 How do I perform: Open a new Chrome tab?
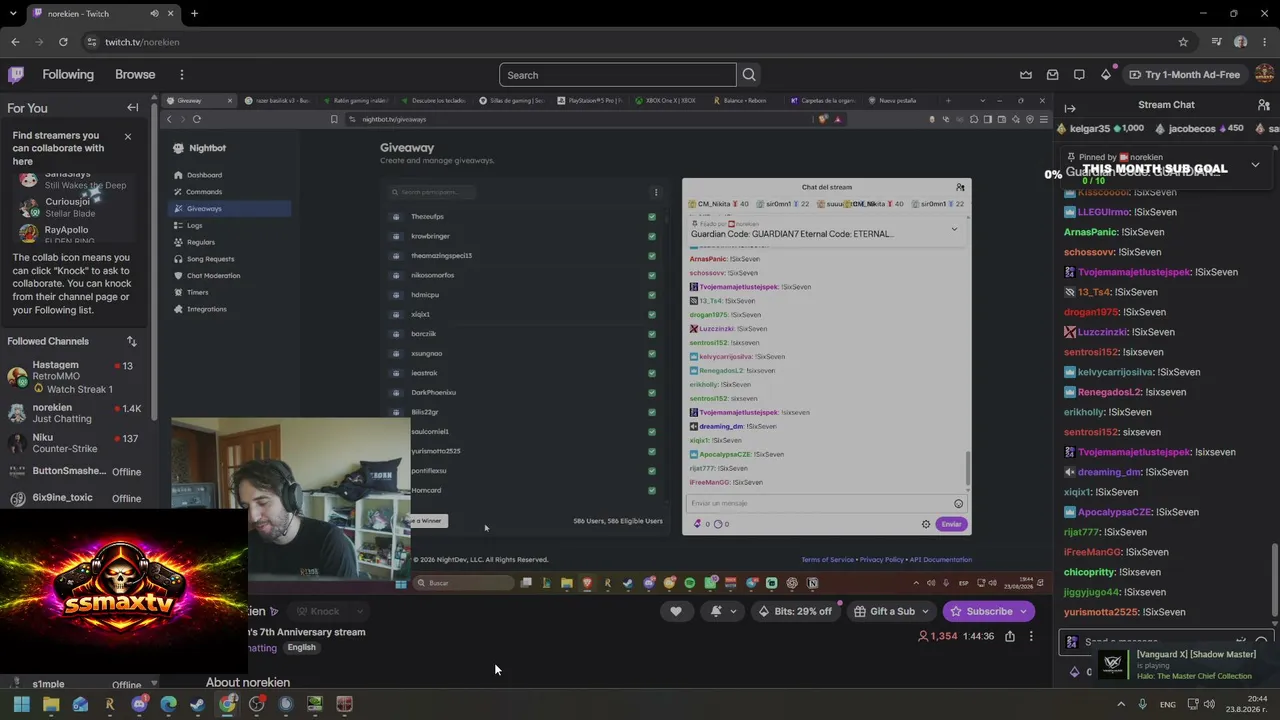coord(194,13)
